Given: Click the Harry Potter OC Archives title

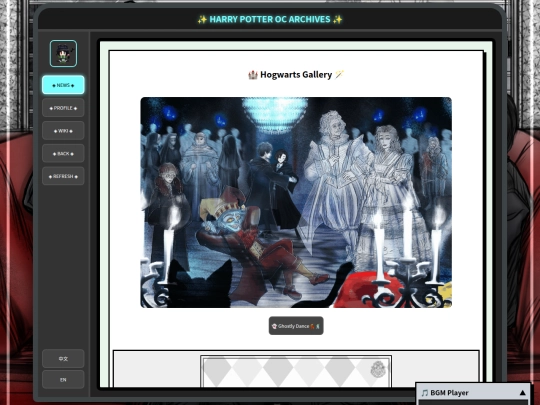Looking at the screenshot, I should pos(270,19).
